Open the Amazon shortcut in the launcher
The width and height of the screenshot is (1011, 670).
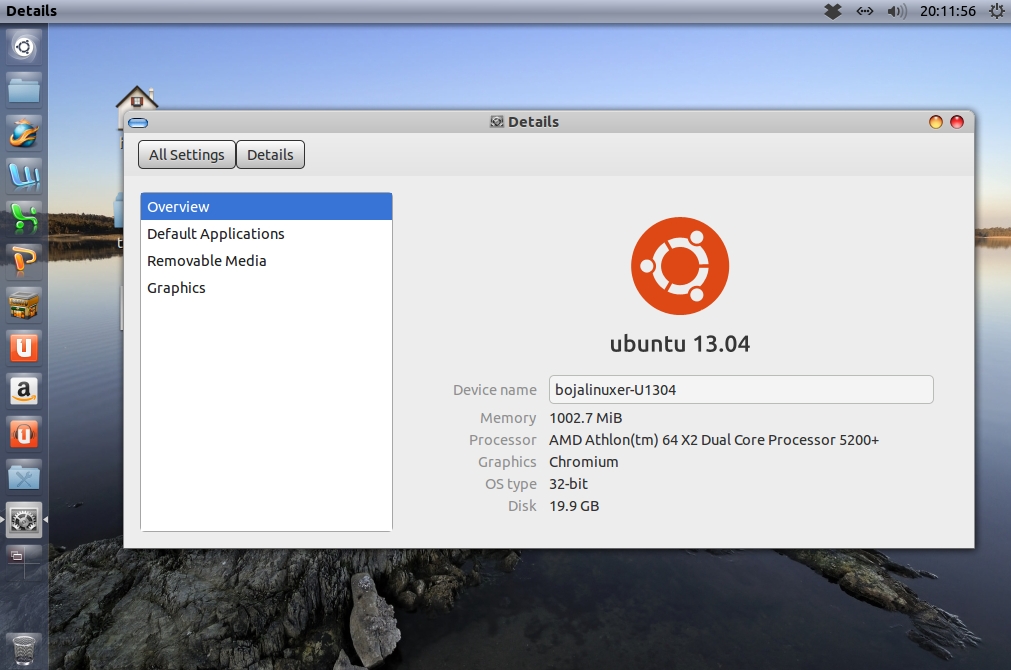(x=22, y=391)
